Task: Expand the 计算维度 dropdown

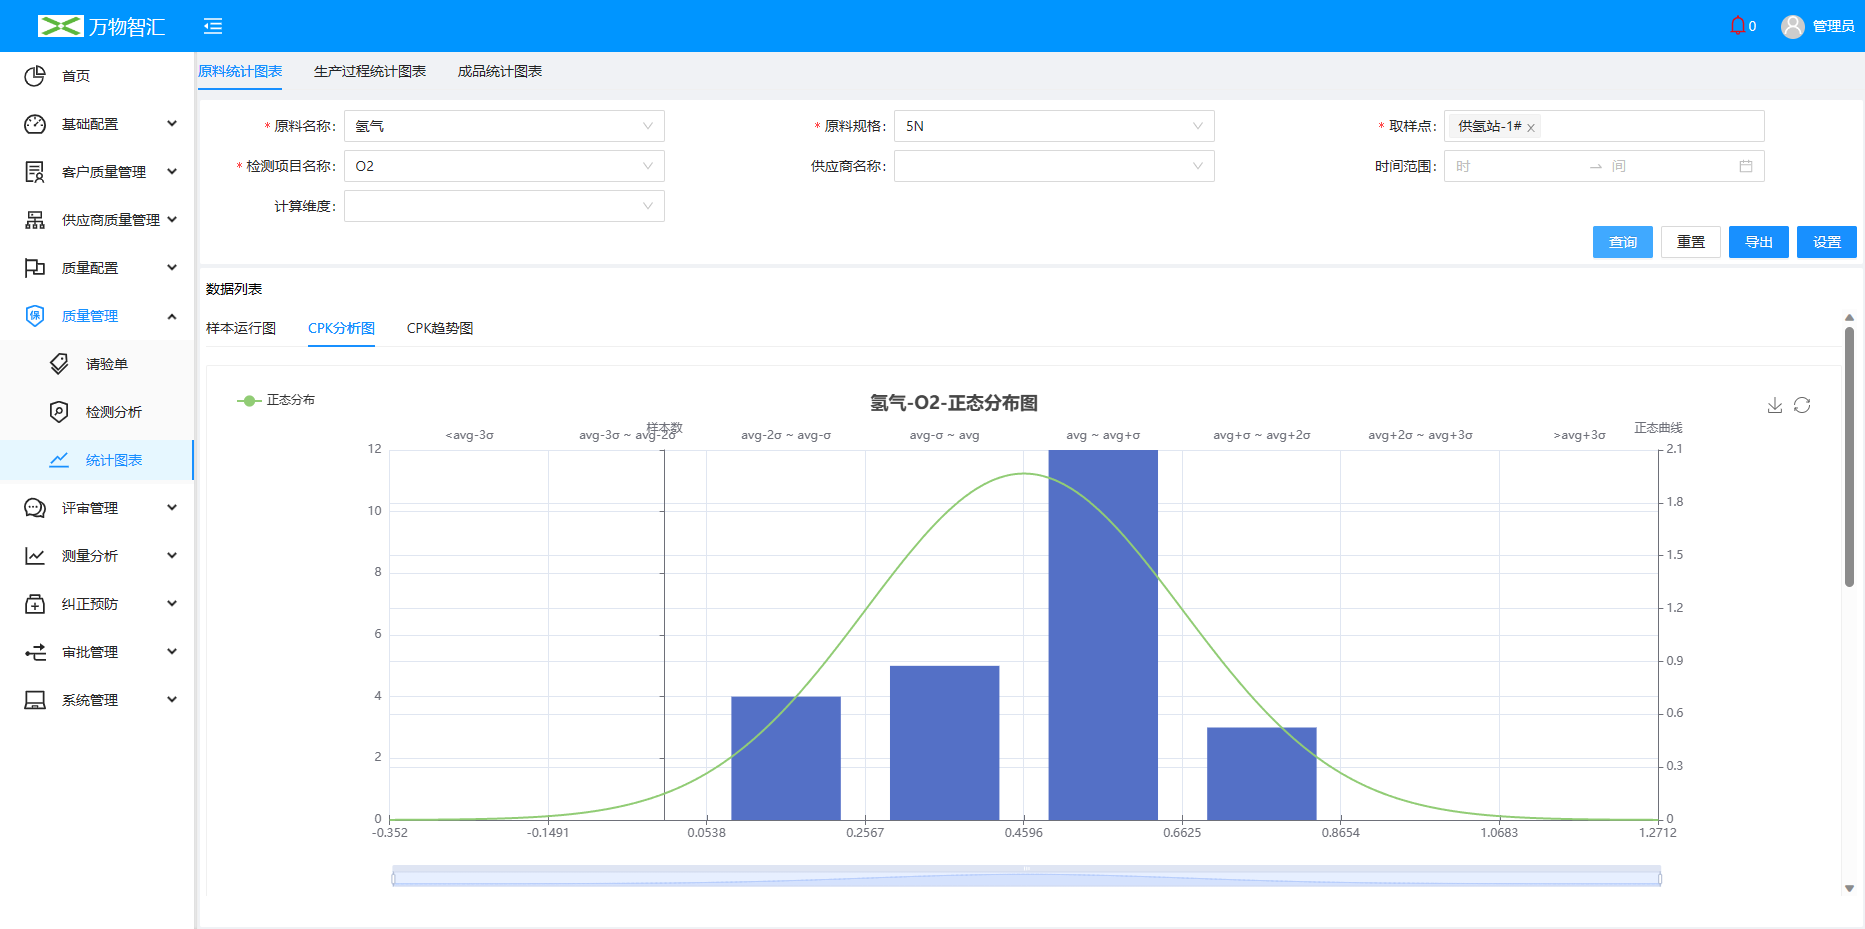Action: [504, 206]
